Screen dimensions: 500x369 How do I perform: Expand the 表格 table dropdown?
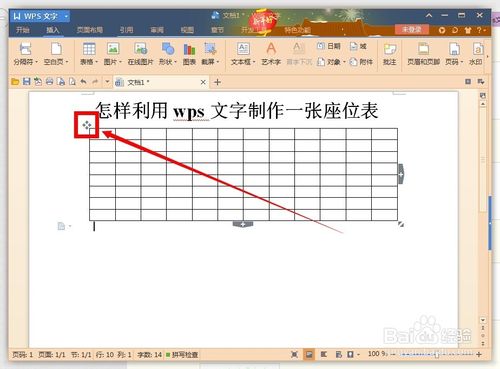(97, 62)
